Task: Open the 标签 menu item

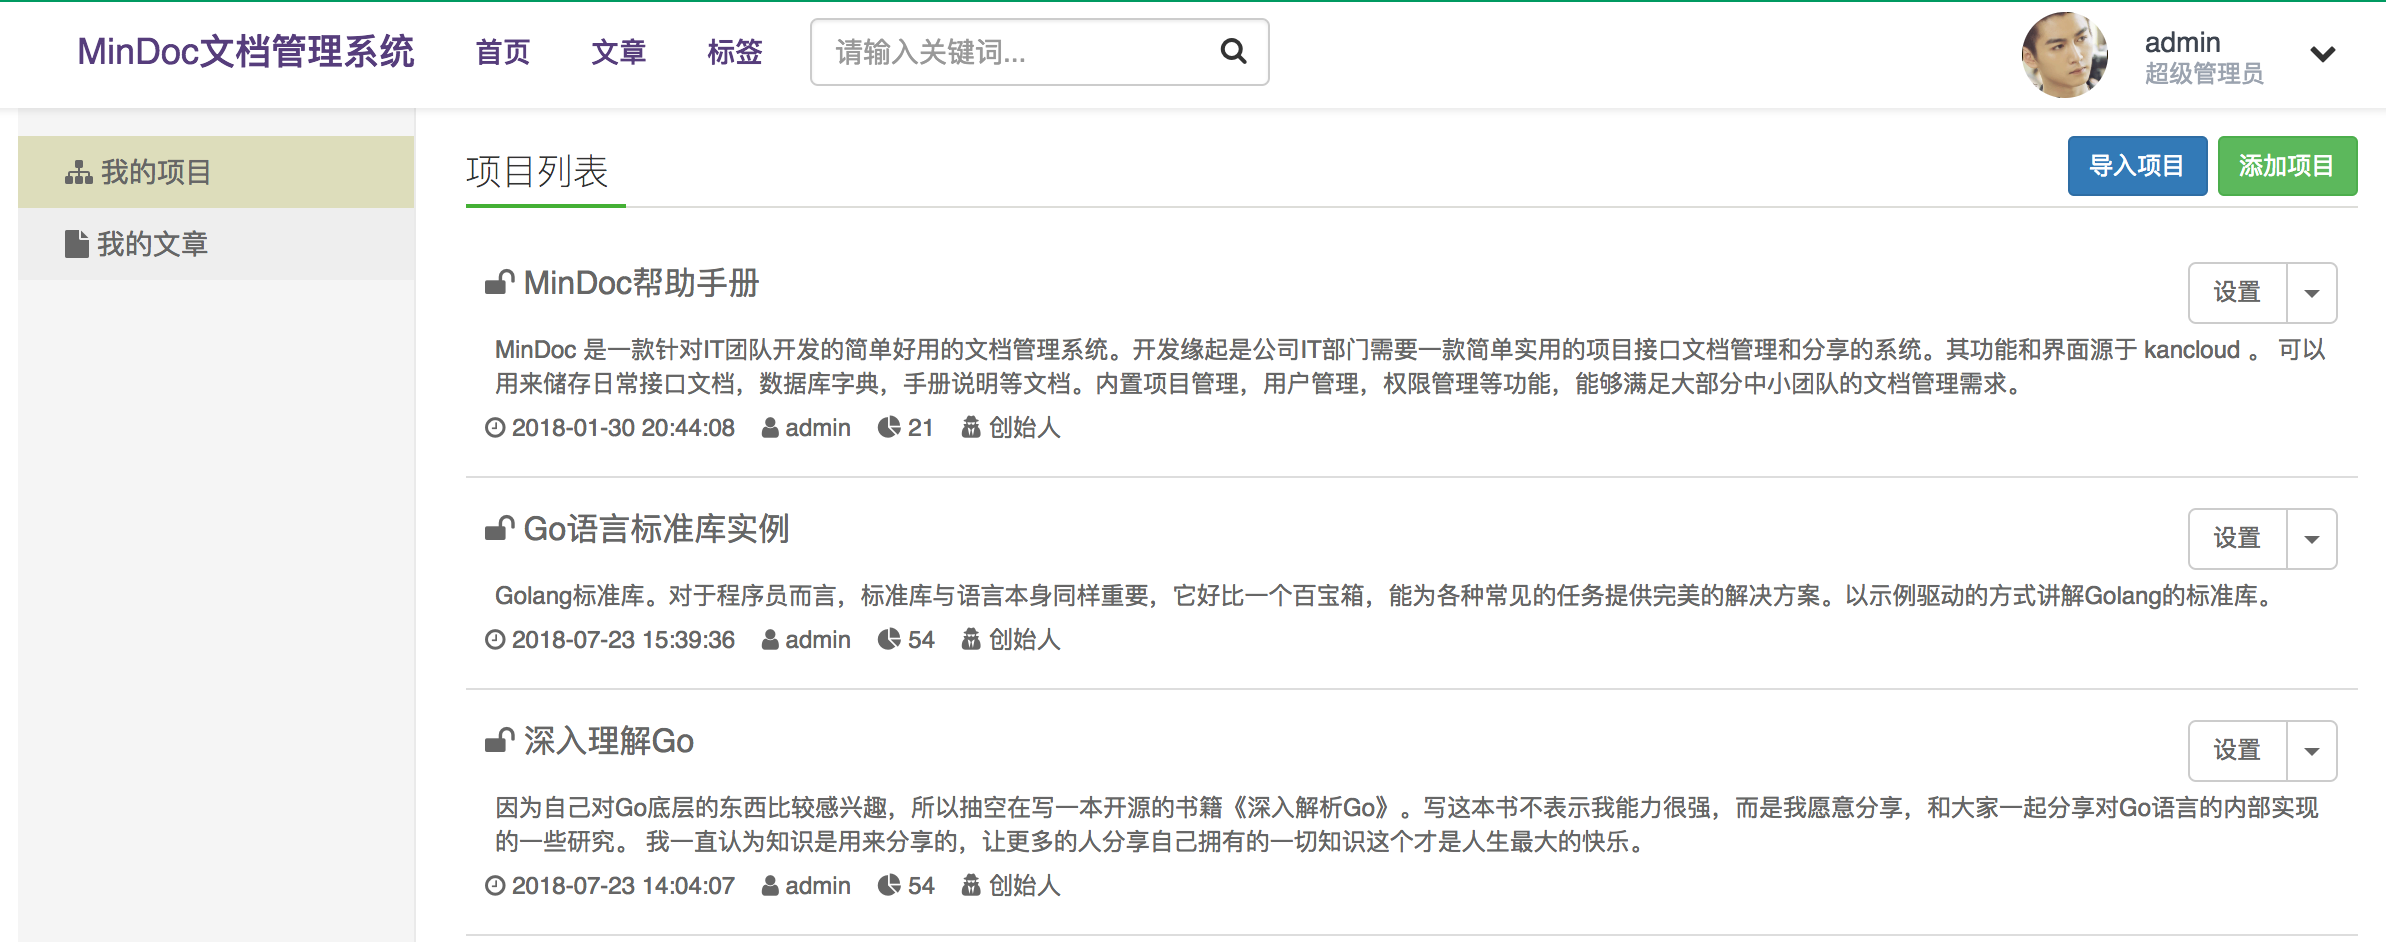Action: click(735, 52)
